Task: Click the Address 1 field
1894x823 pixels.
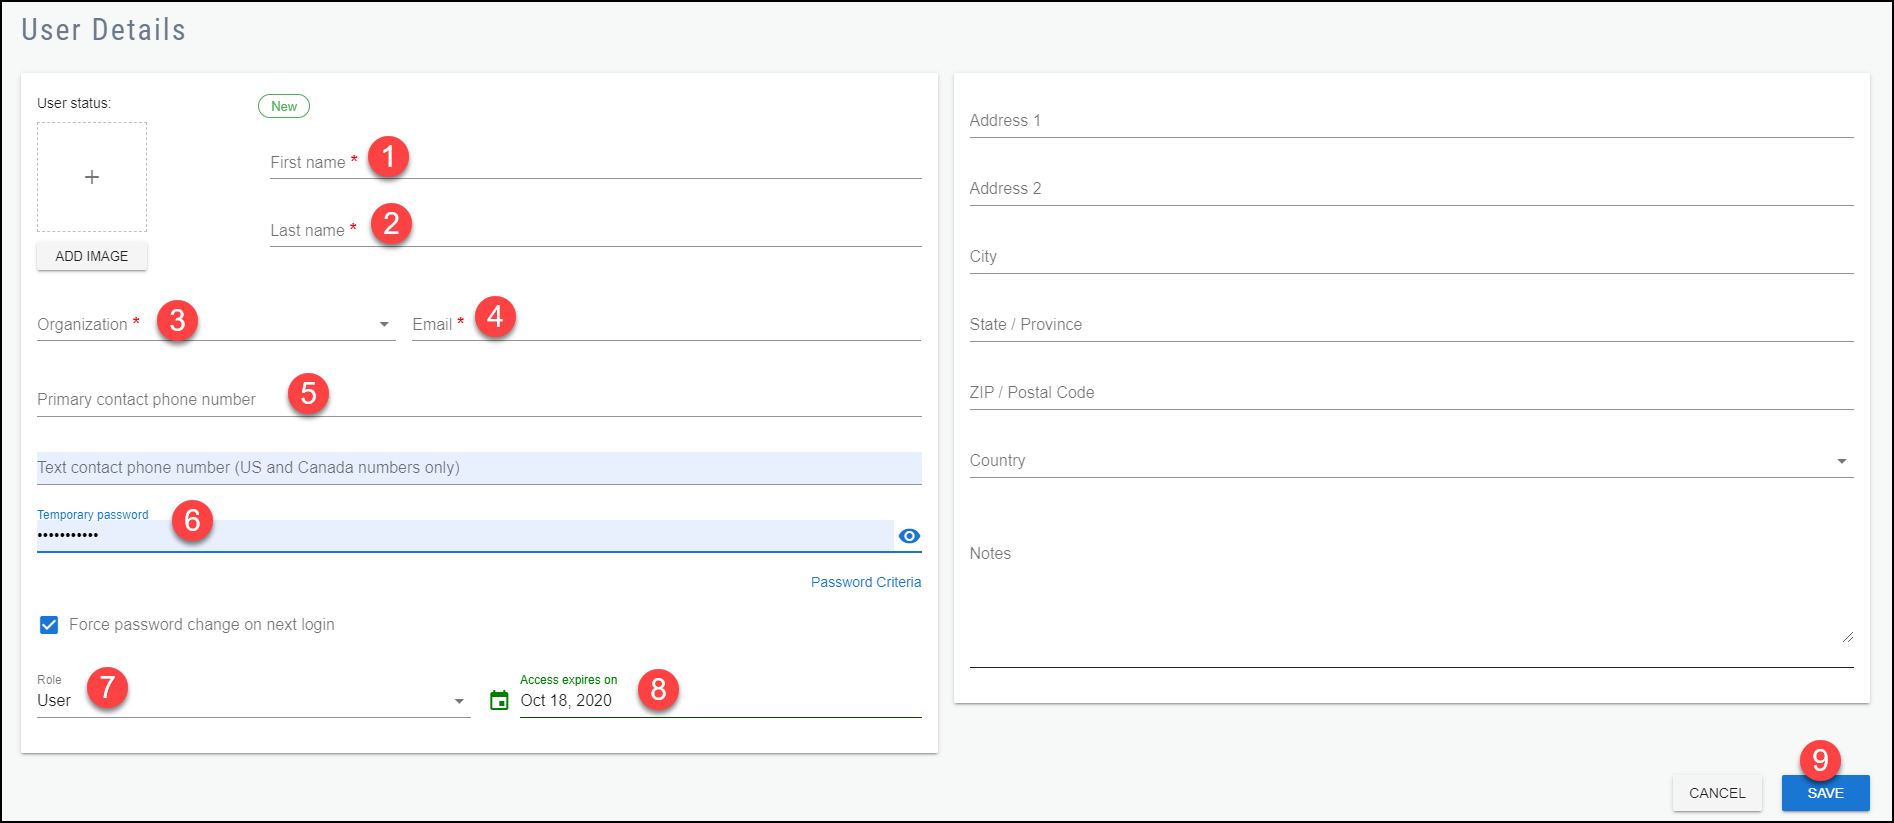Action: tap(1411, 120)
